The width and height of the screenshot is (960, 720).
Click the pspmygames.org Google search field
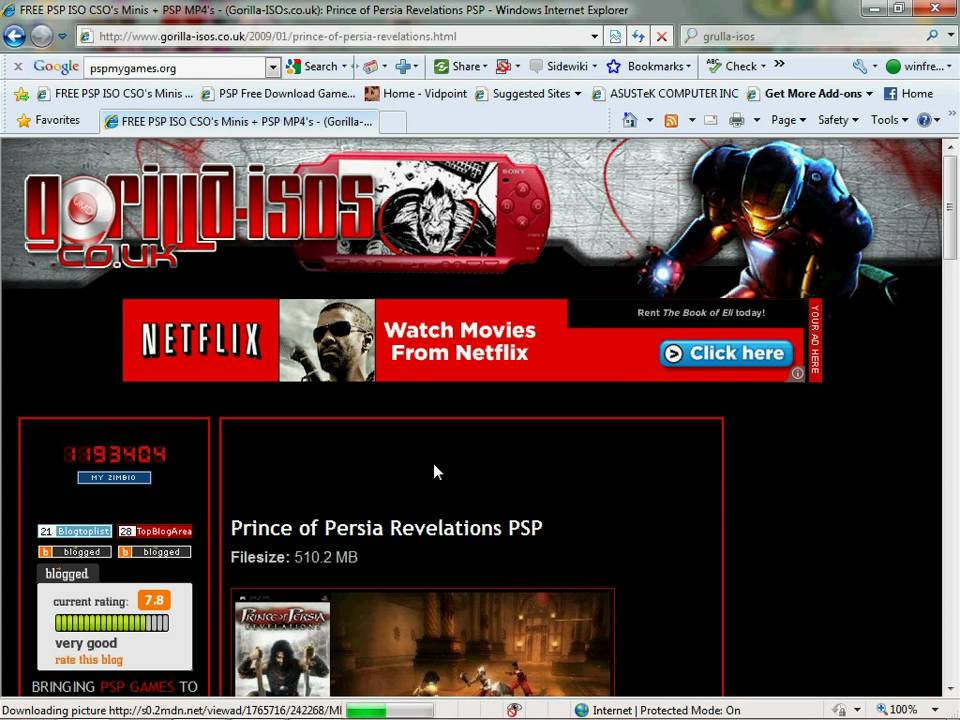click(x=175, y=68)
